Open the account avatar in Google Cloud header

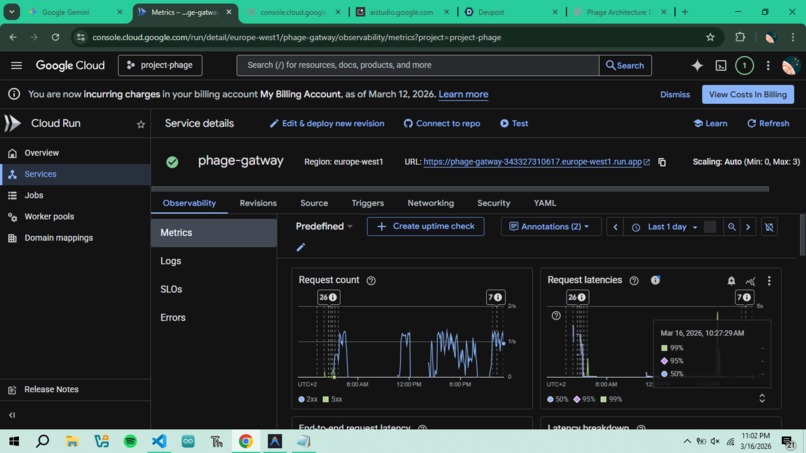(x=790, y=65)
